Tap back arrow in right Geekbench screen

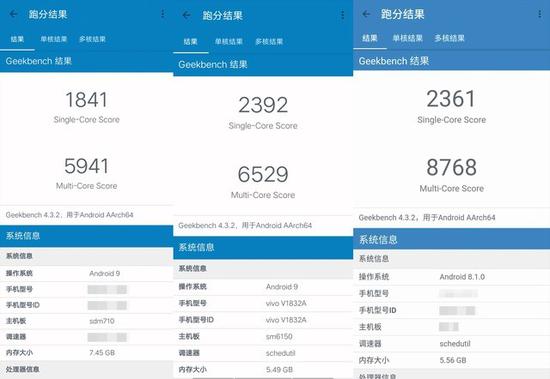[366, 14]
